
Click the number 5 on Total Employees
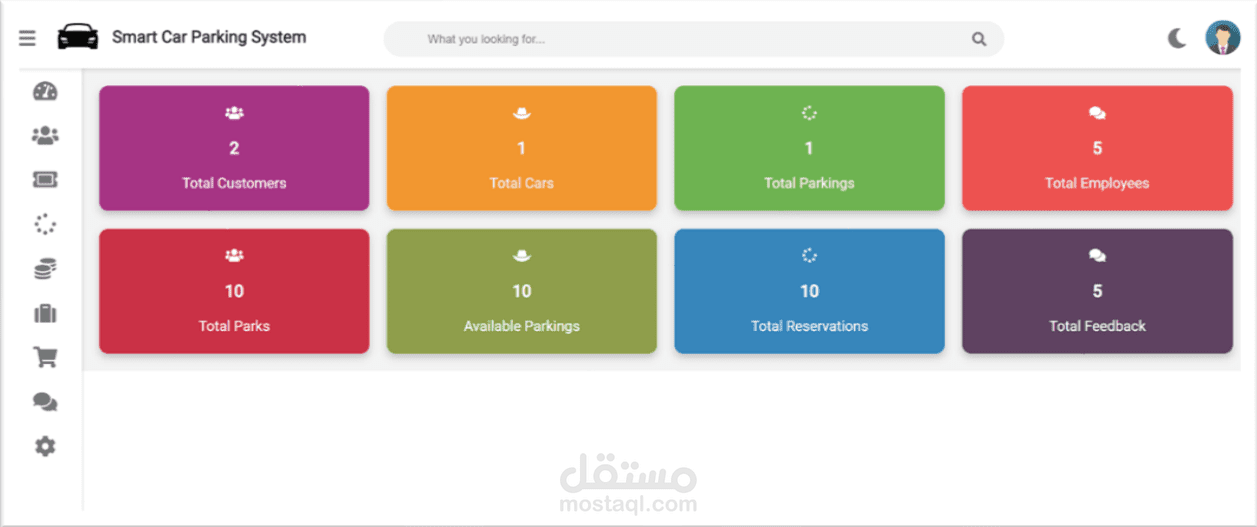click(1097, 148)
